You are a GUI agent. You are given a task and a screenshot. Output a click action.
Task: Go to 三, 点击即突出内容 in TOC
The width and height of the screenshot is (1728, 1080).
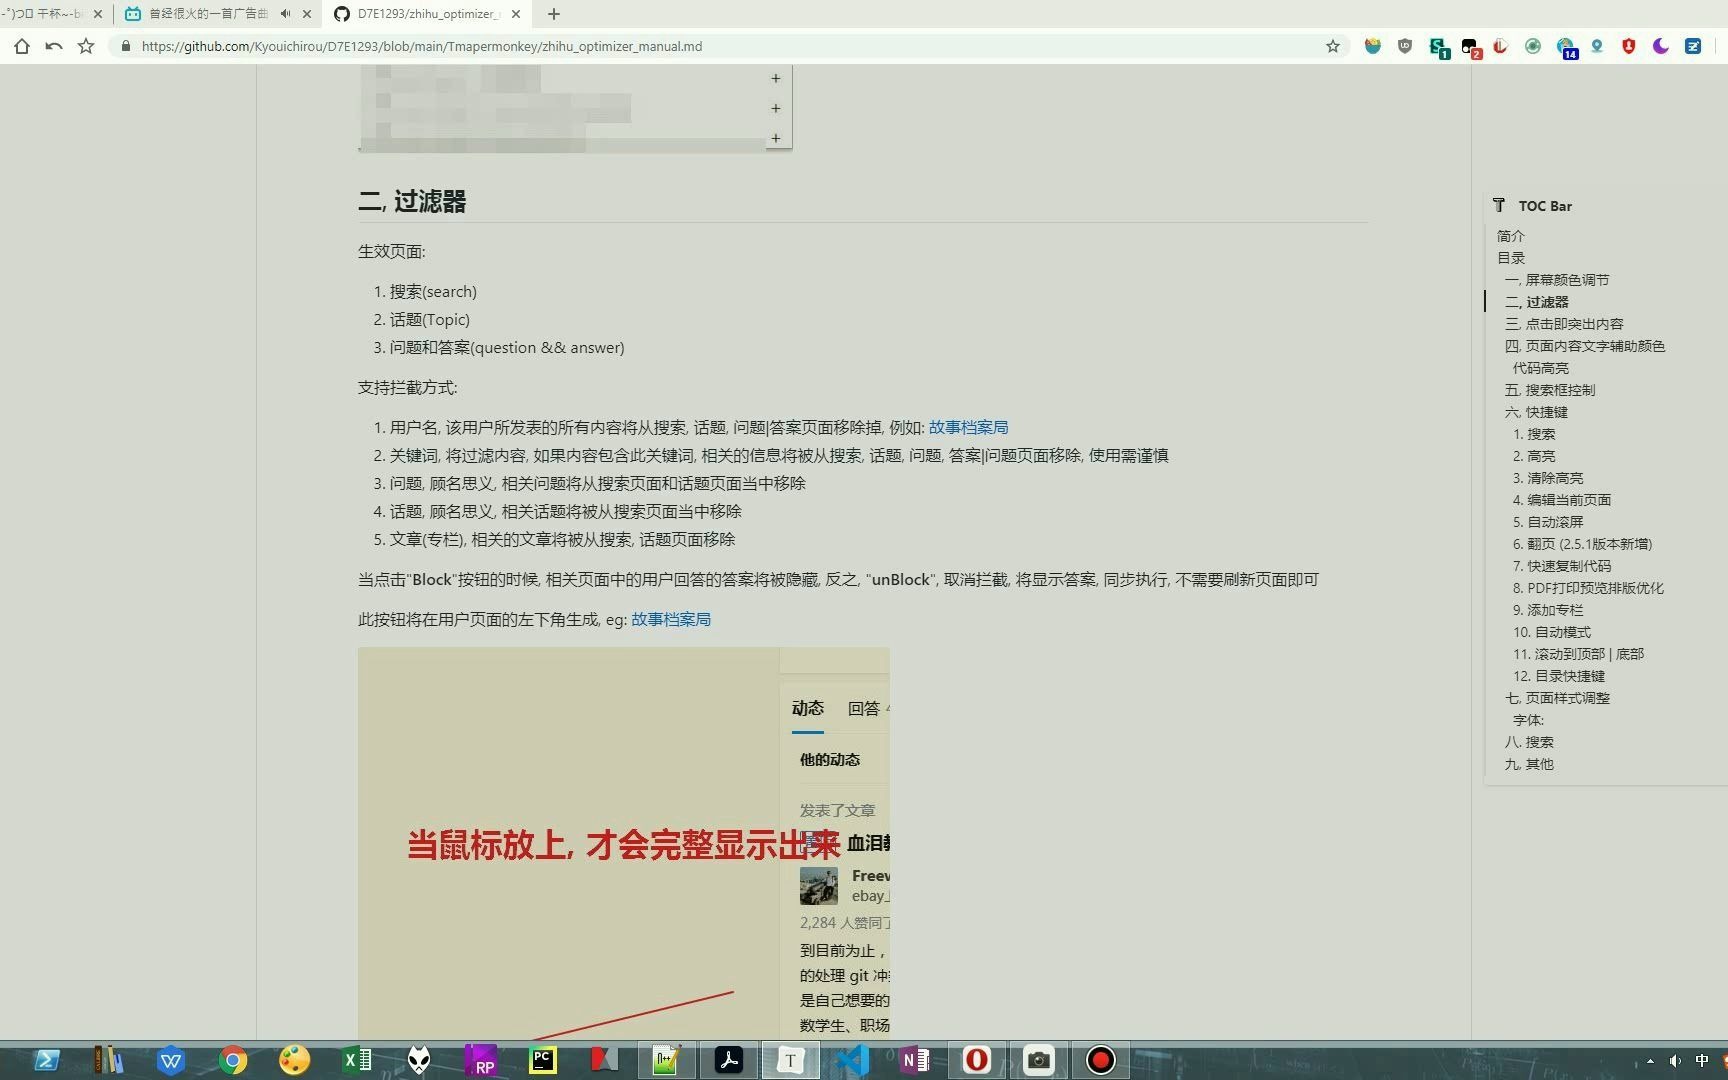pyautogui.click(x=1564, y=324)
